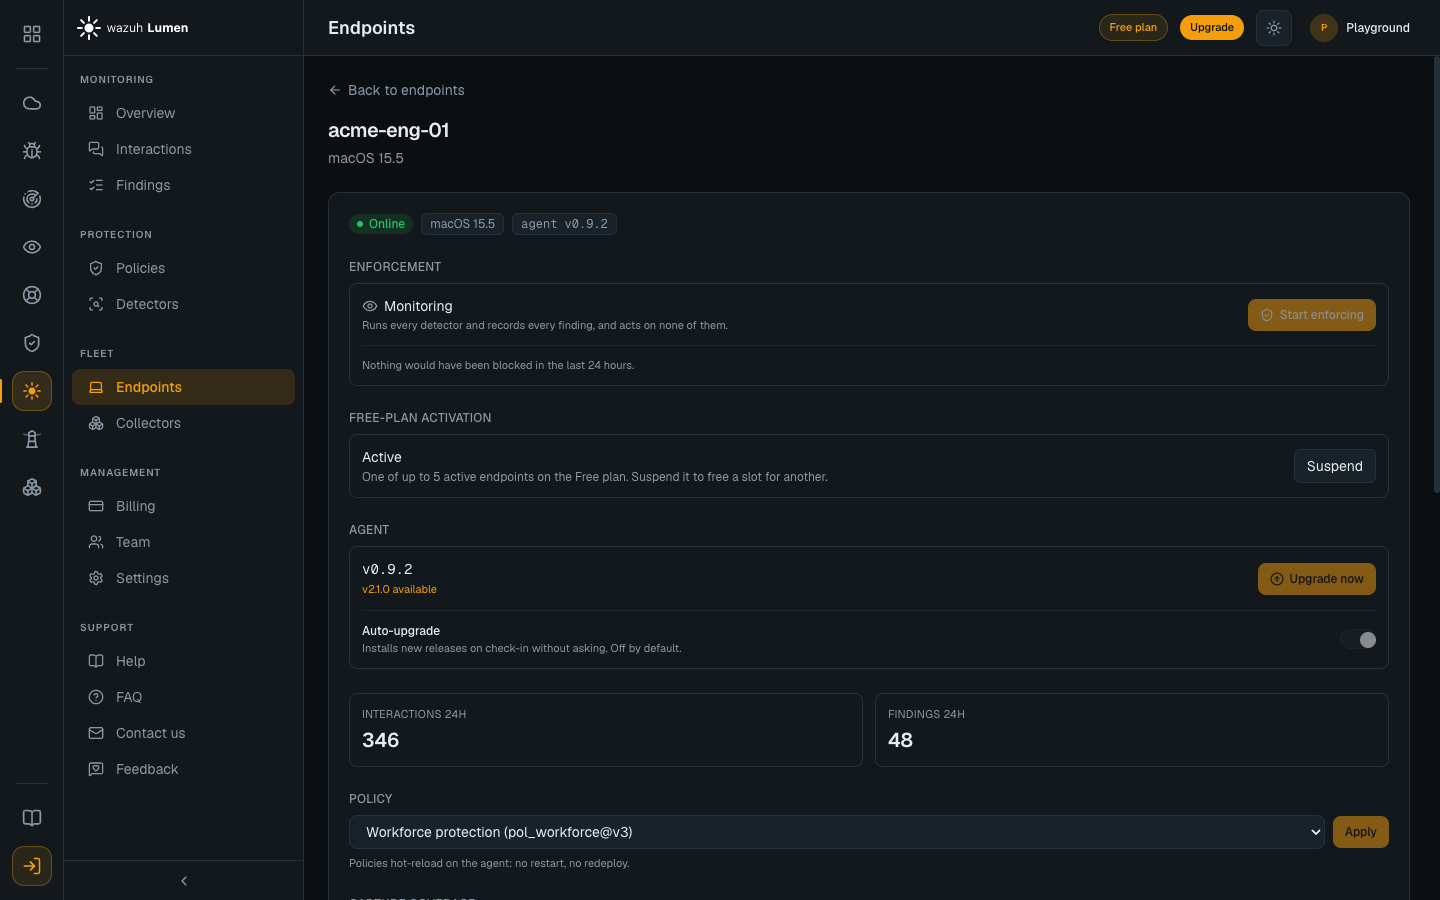Open Help in Support section
This screenshot has height=900, width=1440.
click(x=183, y=661)
